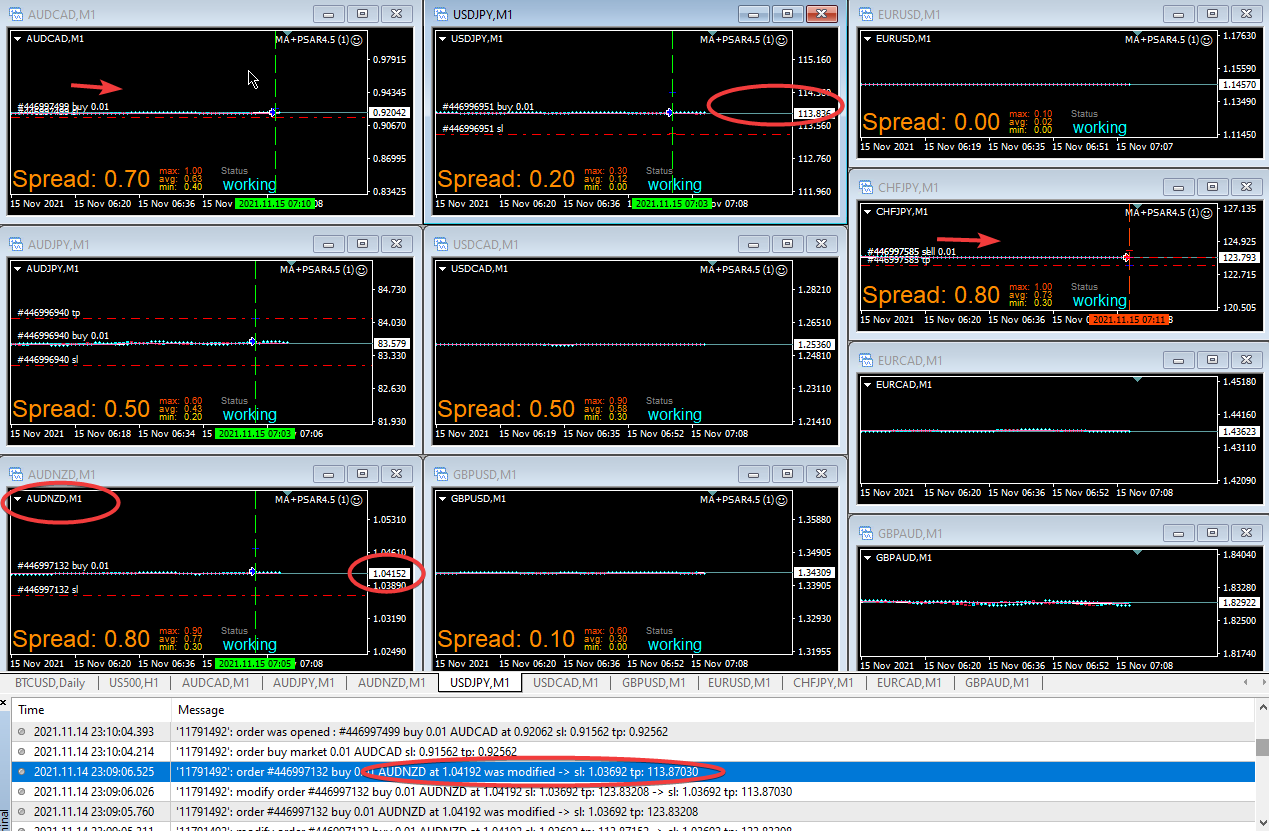Screen dimensions: 1269x831
Task: Switch to the EURCAD,M1 chart tab
Action: click(x=909, y=683)
